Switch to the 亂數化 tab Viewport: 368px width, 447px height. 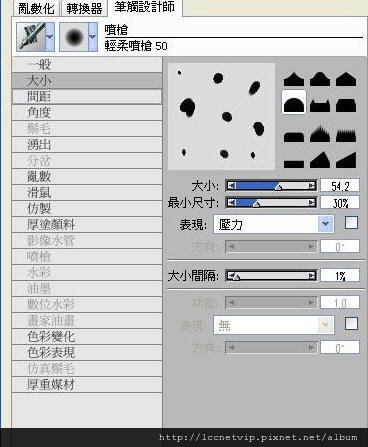point(36,8)
